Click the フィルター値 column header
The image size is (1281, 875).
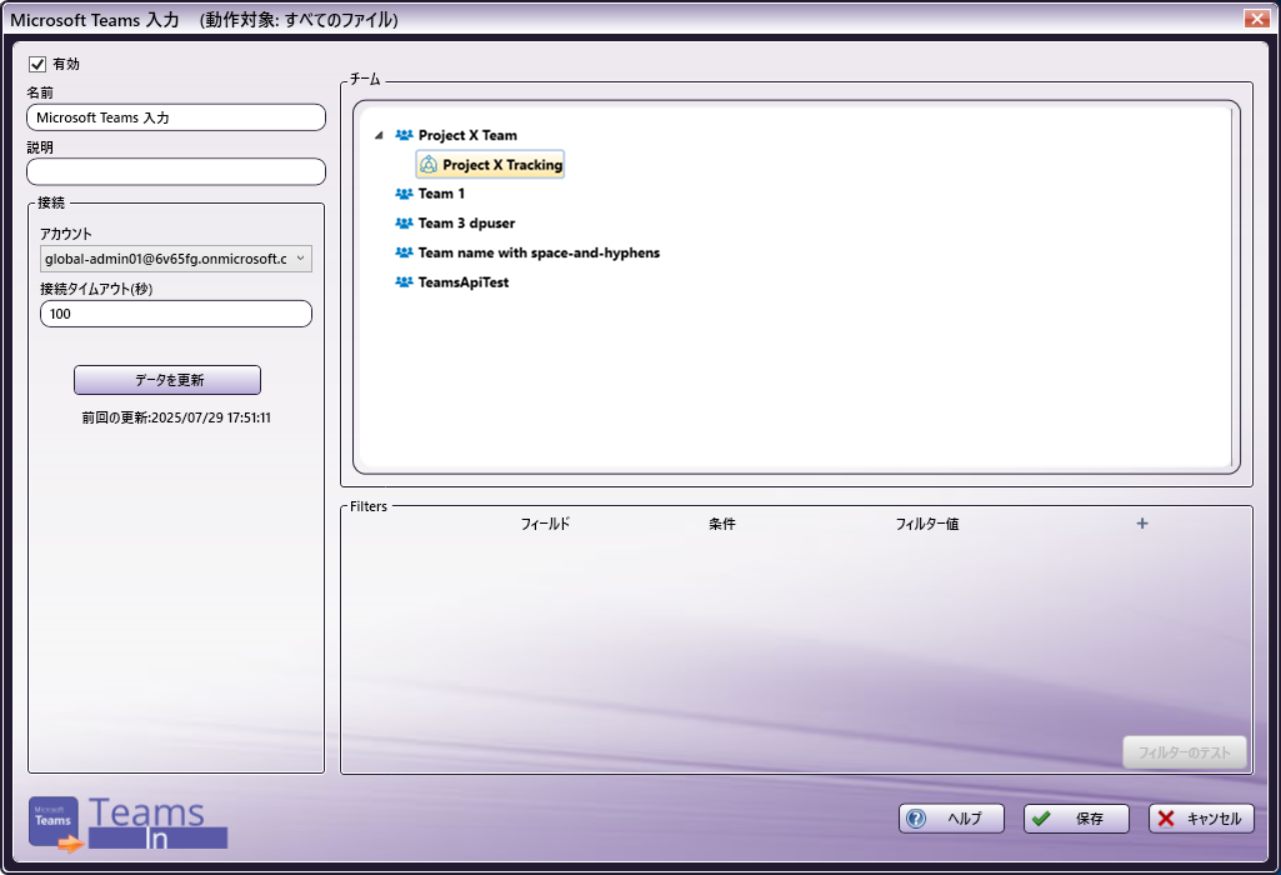(927, 524)
